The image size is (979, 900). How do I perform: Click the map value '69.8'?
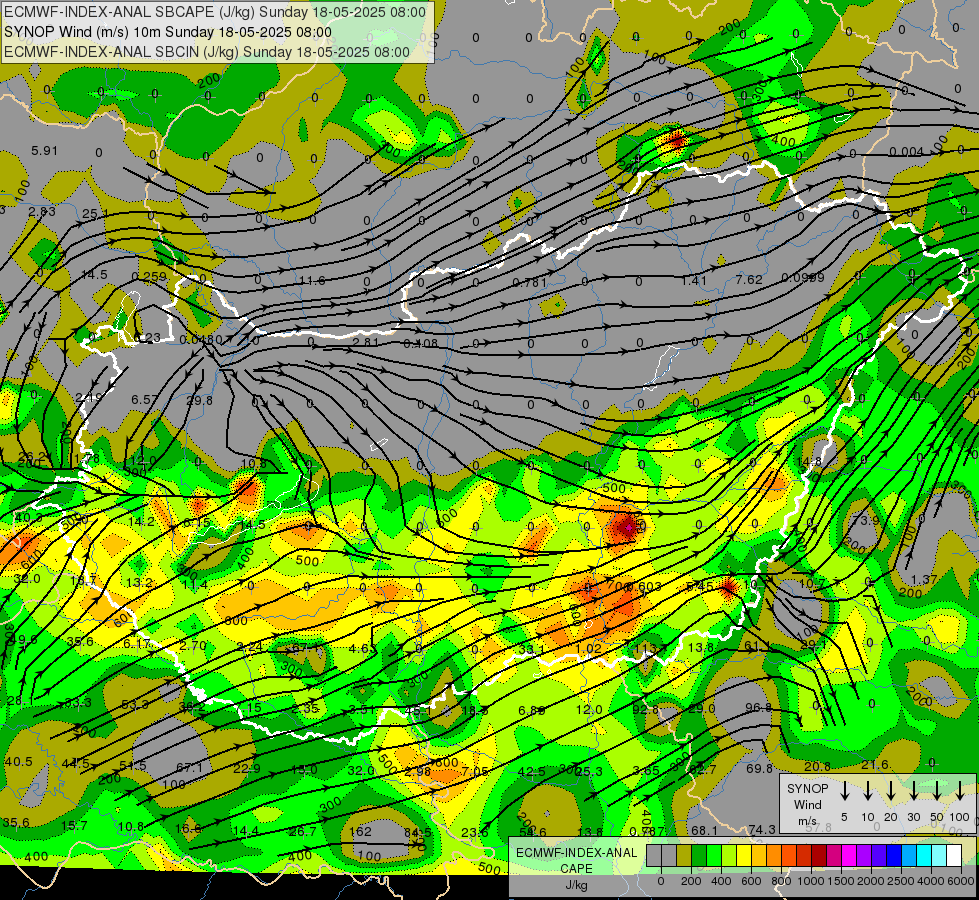[x=759, y=768]
